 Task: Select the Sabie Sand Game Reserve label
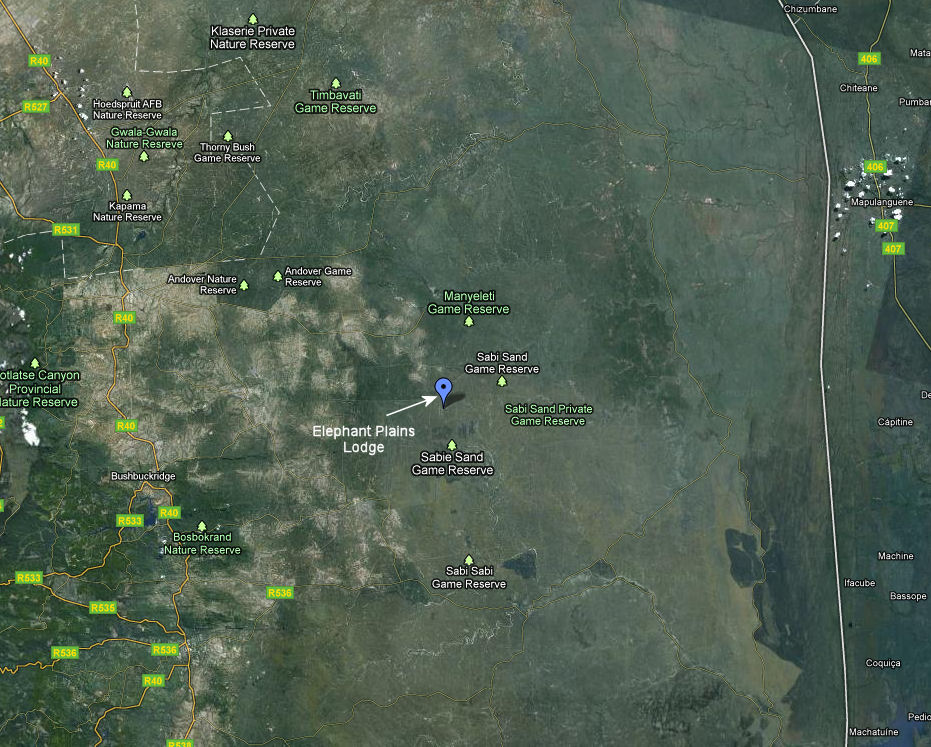[x=452, y=463]
